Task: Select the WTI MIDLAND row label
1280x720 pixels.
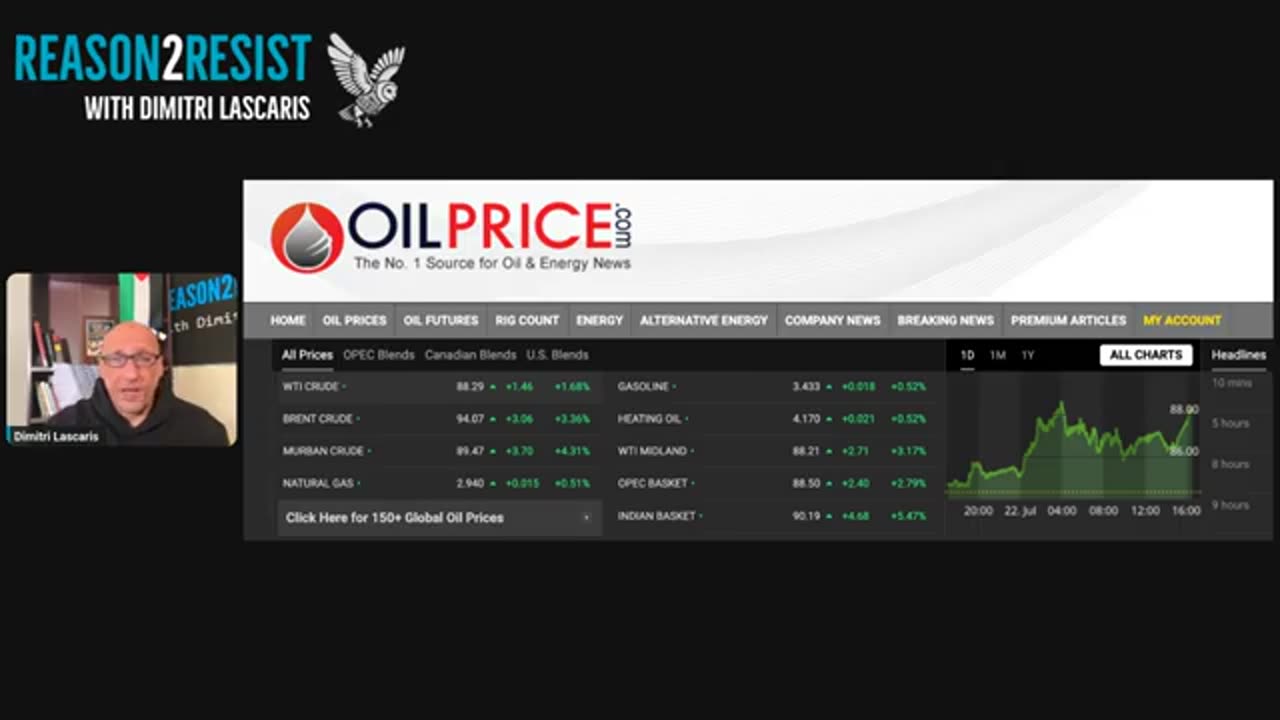Action: point(652,451)
